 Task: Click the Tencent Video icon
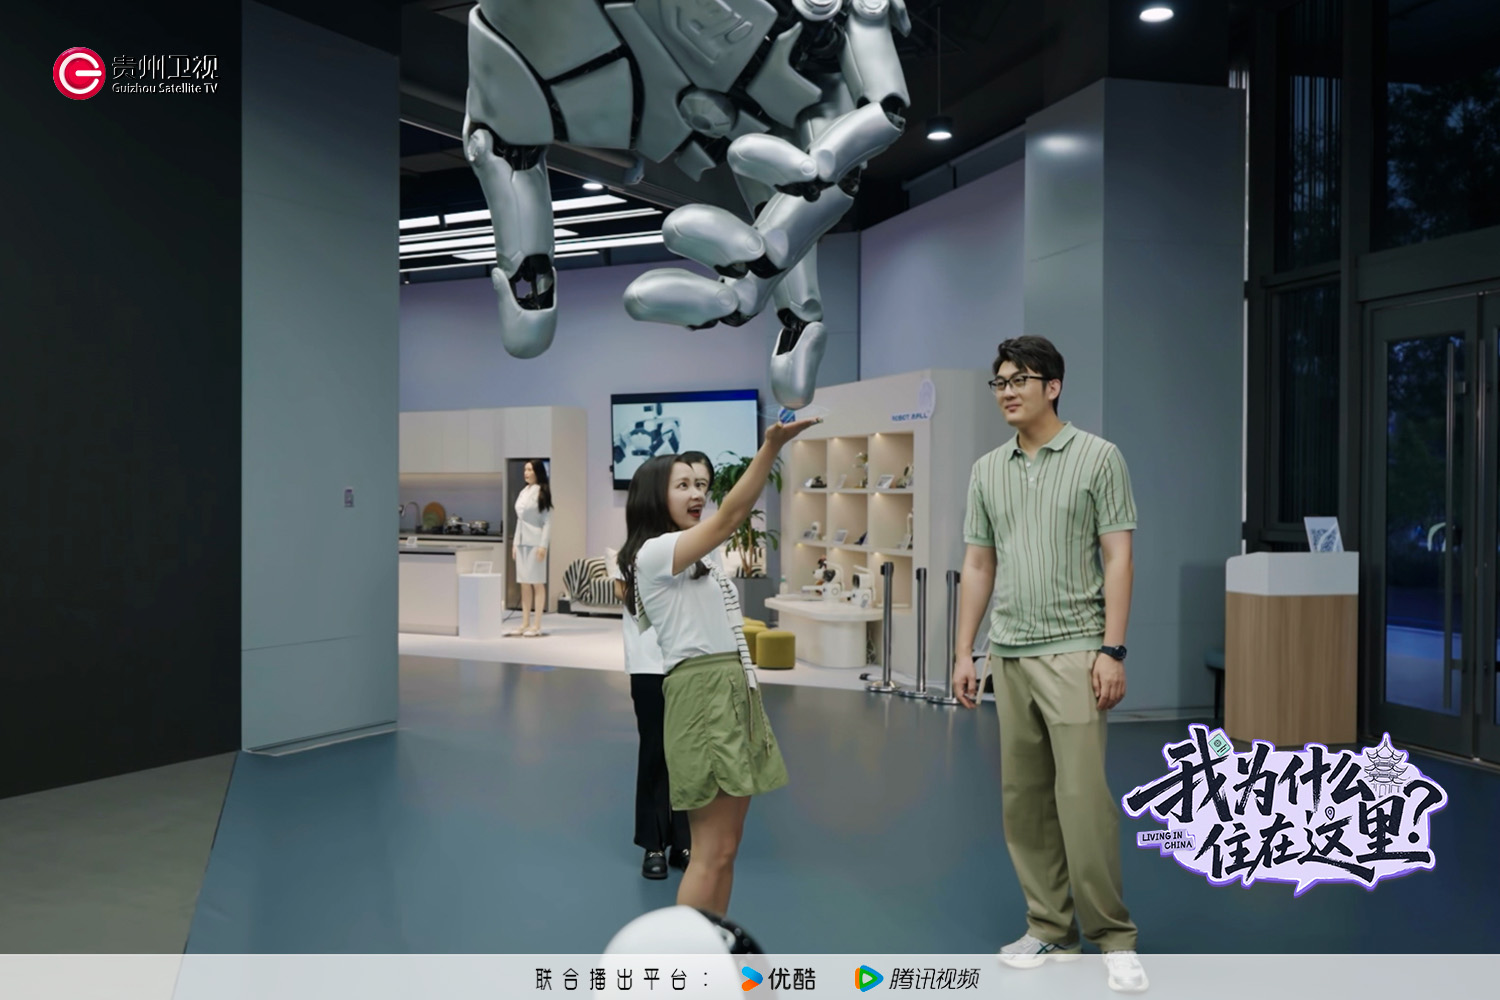click(868, 979)
